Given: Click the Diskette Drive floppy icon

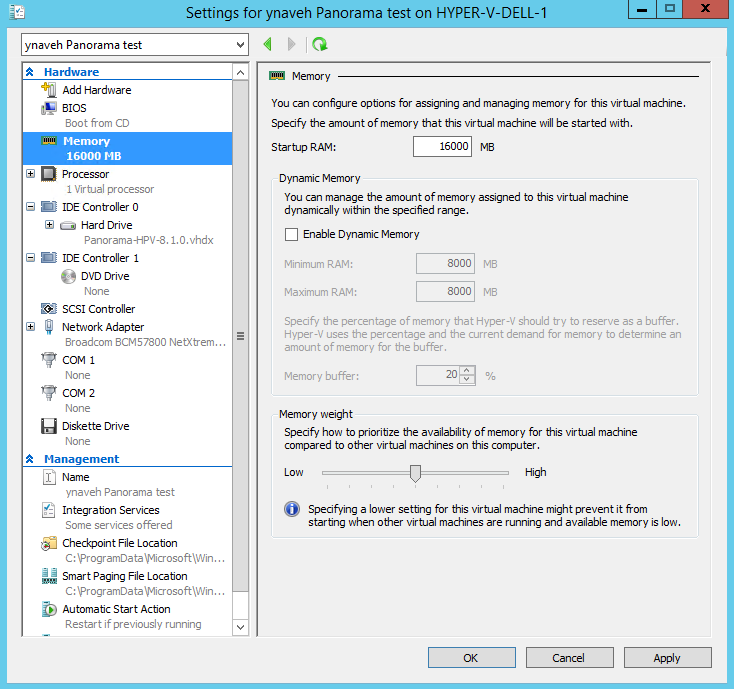Looking at the screenshot, I should pos(49,426).
